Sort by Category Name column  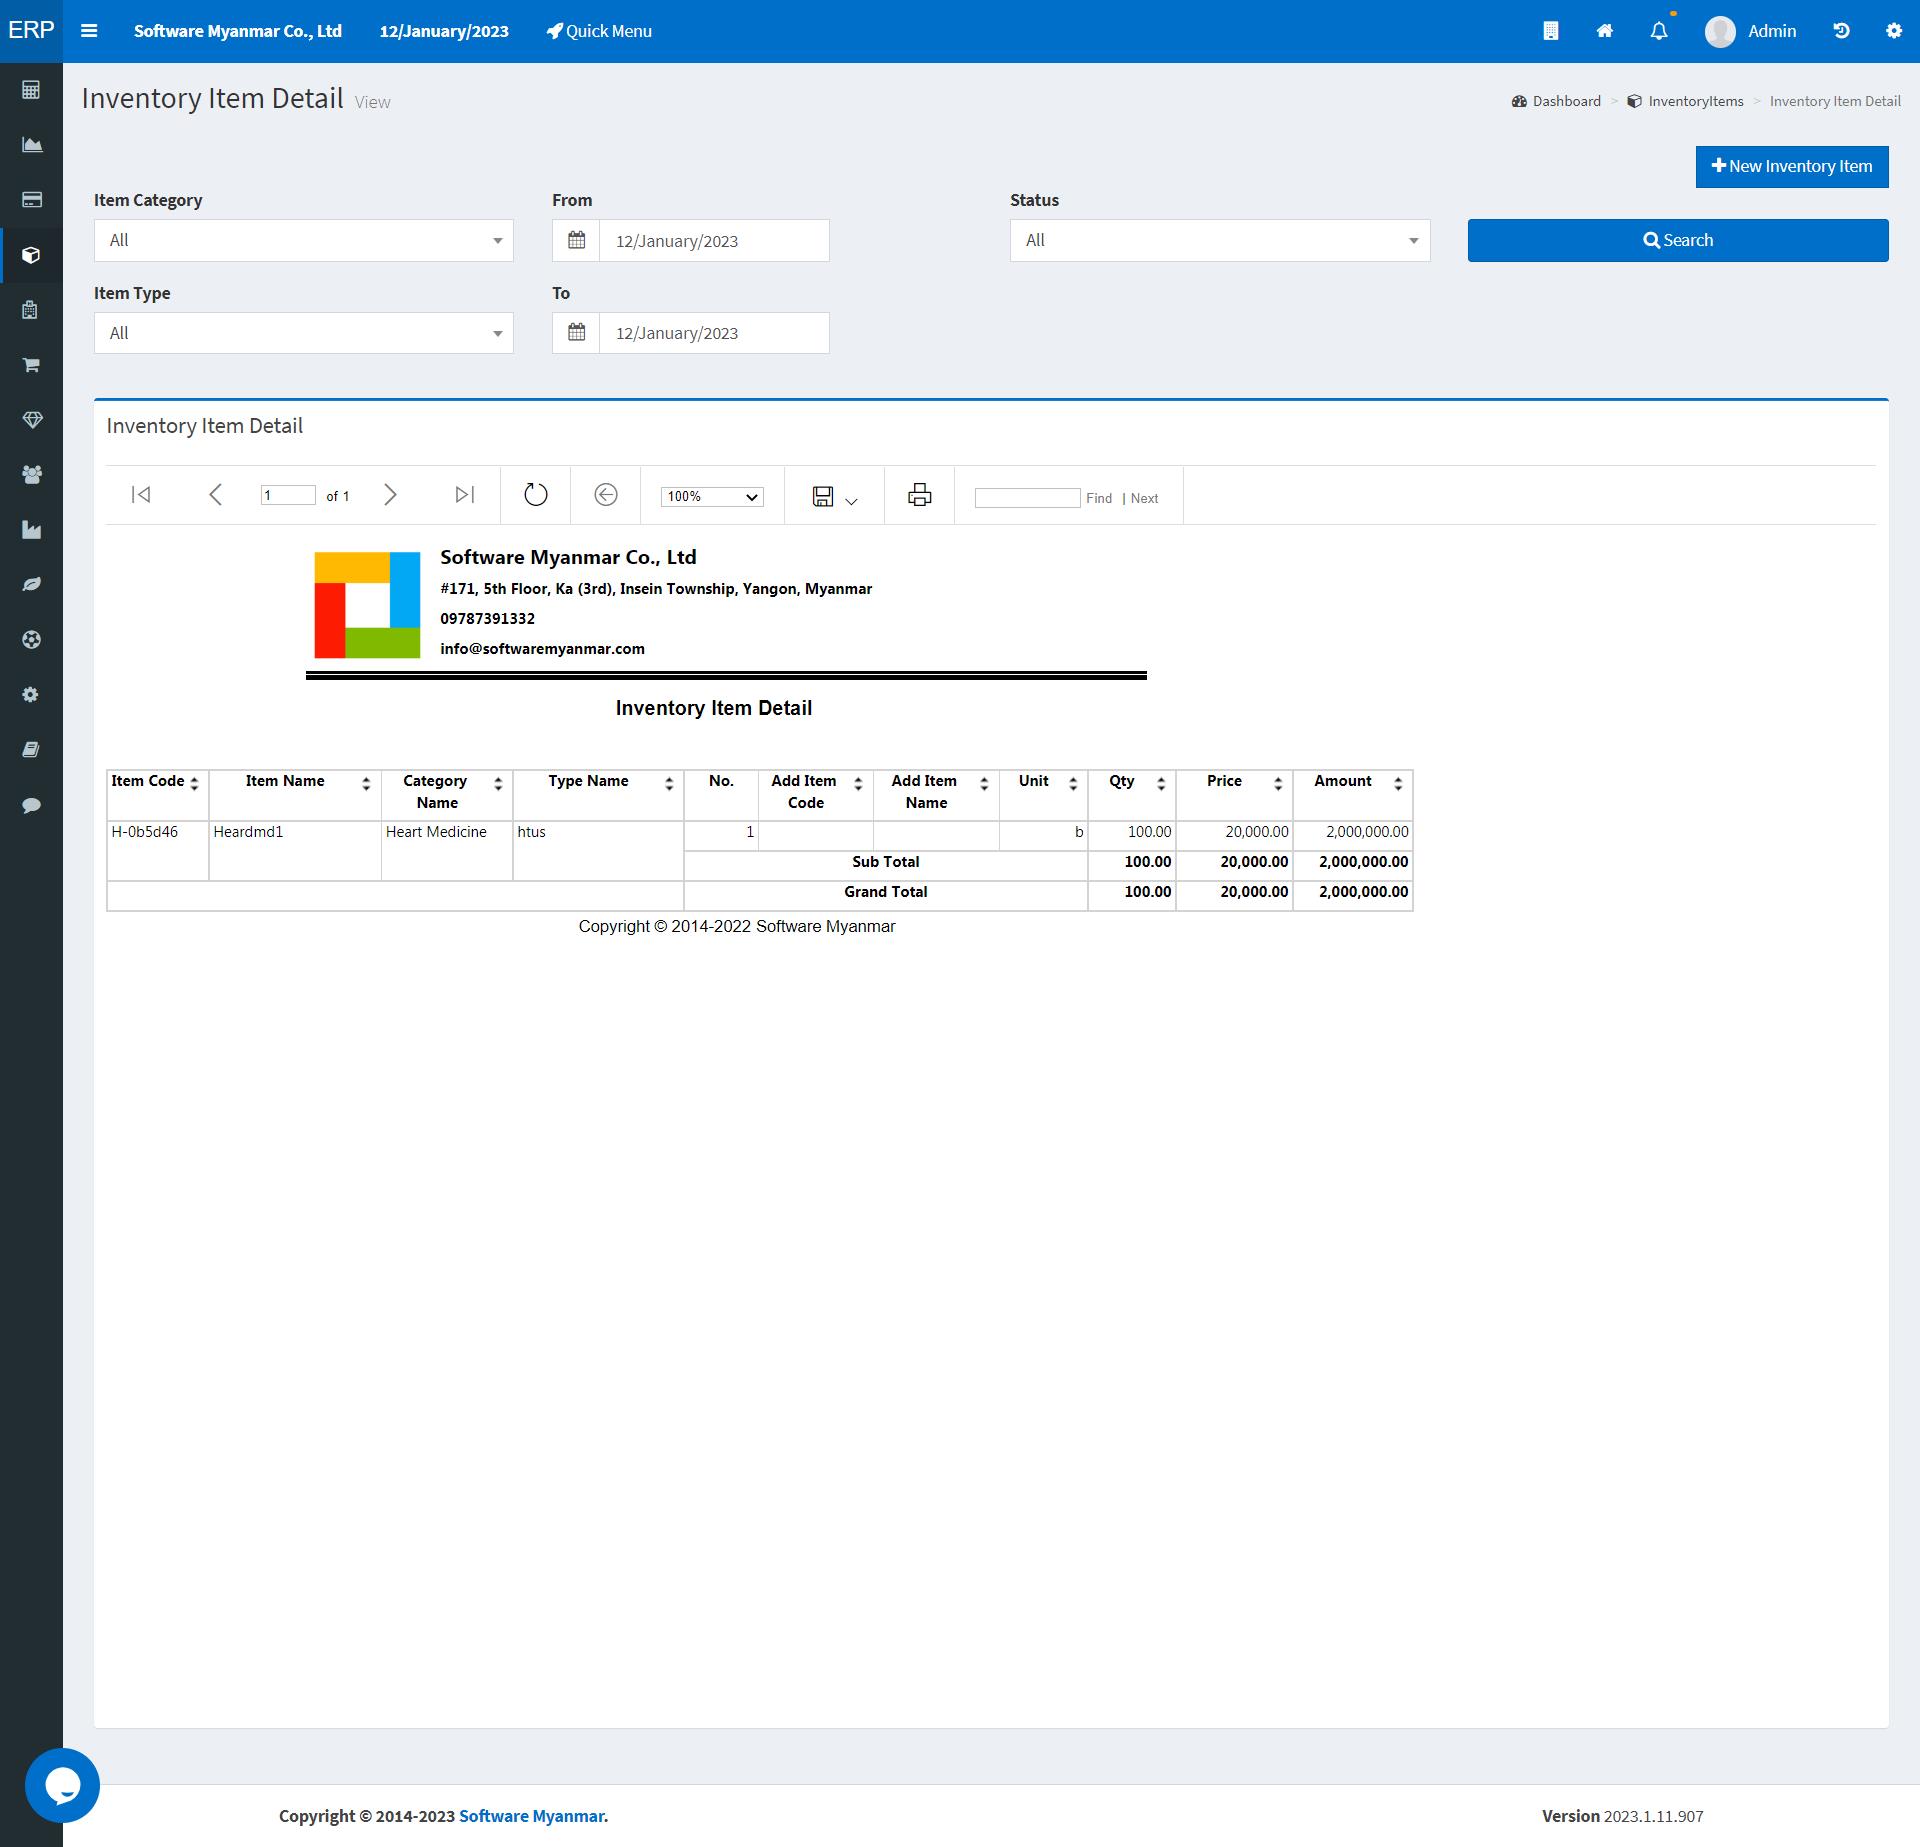tap(498, 784)
